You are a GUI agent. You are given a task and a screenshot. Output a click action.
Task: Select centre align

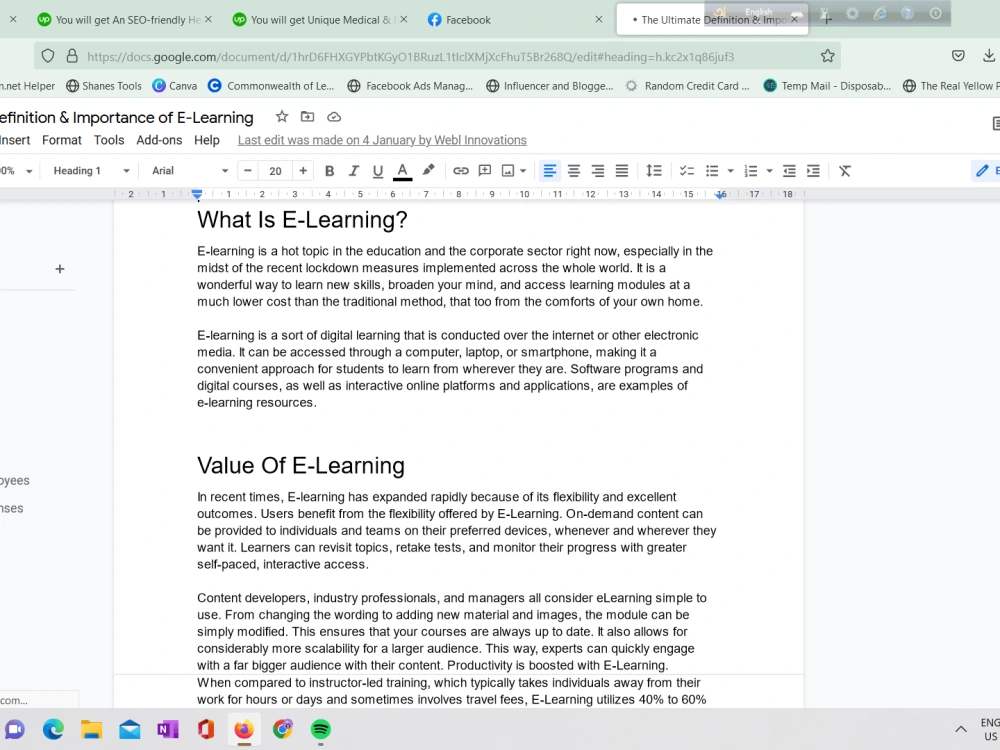573,171
